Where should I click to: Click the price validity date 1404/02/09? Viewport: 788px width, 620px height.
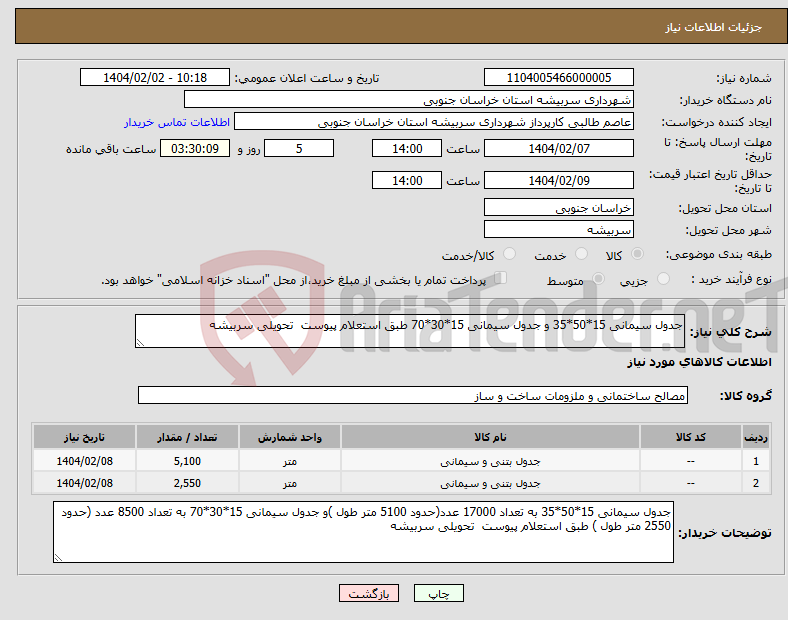(558, 180)
